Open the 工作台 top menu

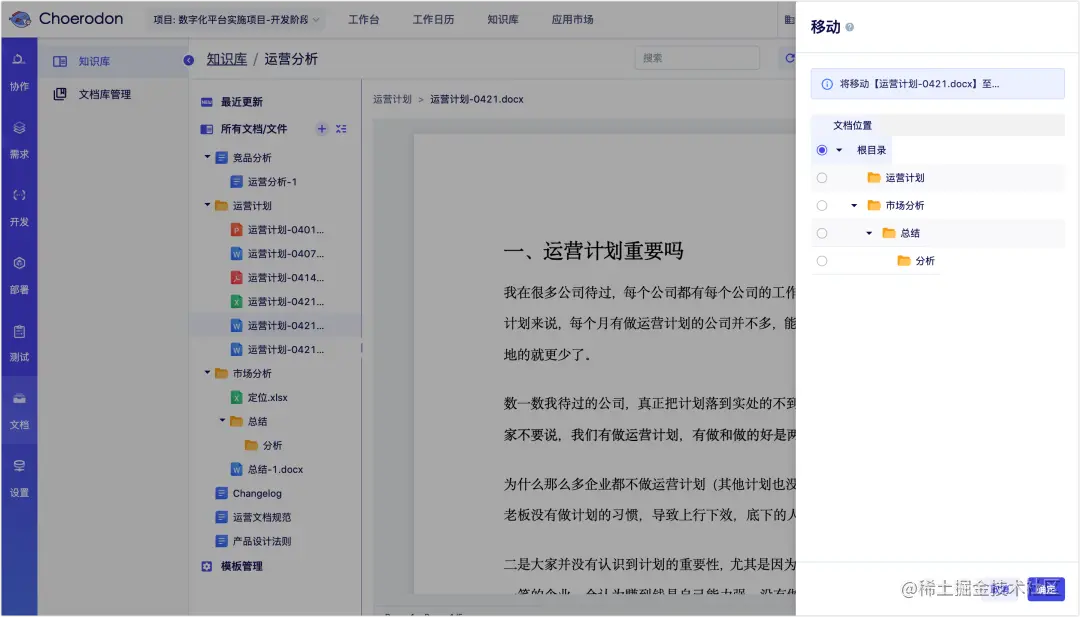tap(364, 20)
